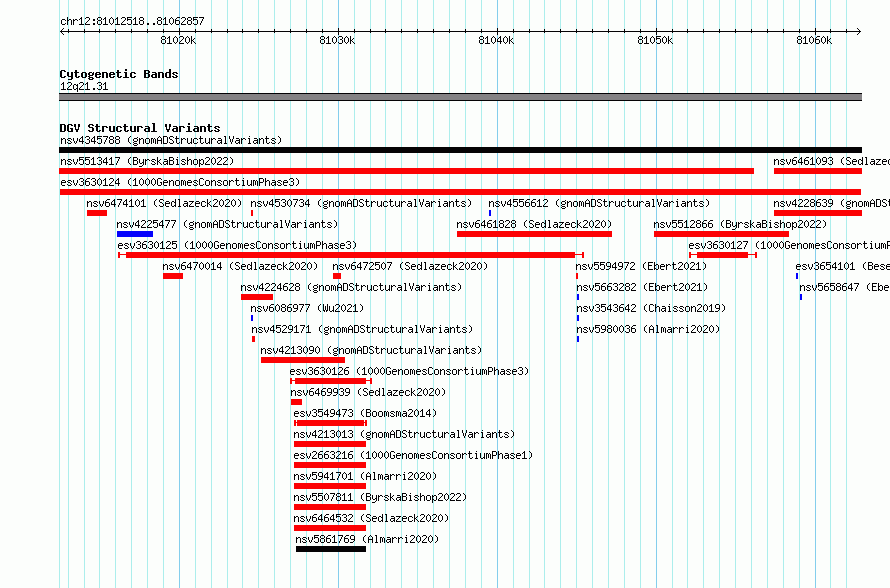Click nsv6469939 Sedlazeck2020 label
The height and width of the screenshot is (588, 890).
[368, 392]
